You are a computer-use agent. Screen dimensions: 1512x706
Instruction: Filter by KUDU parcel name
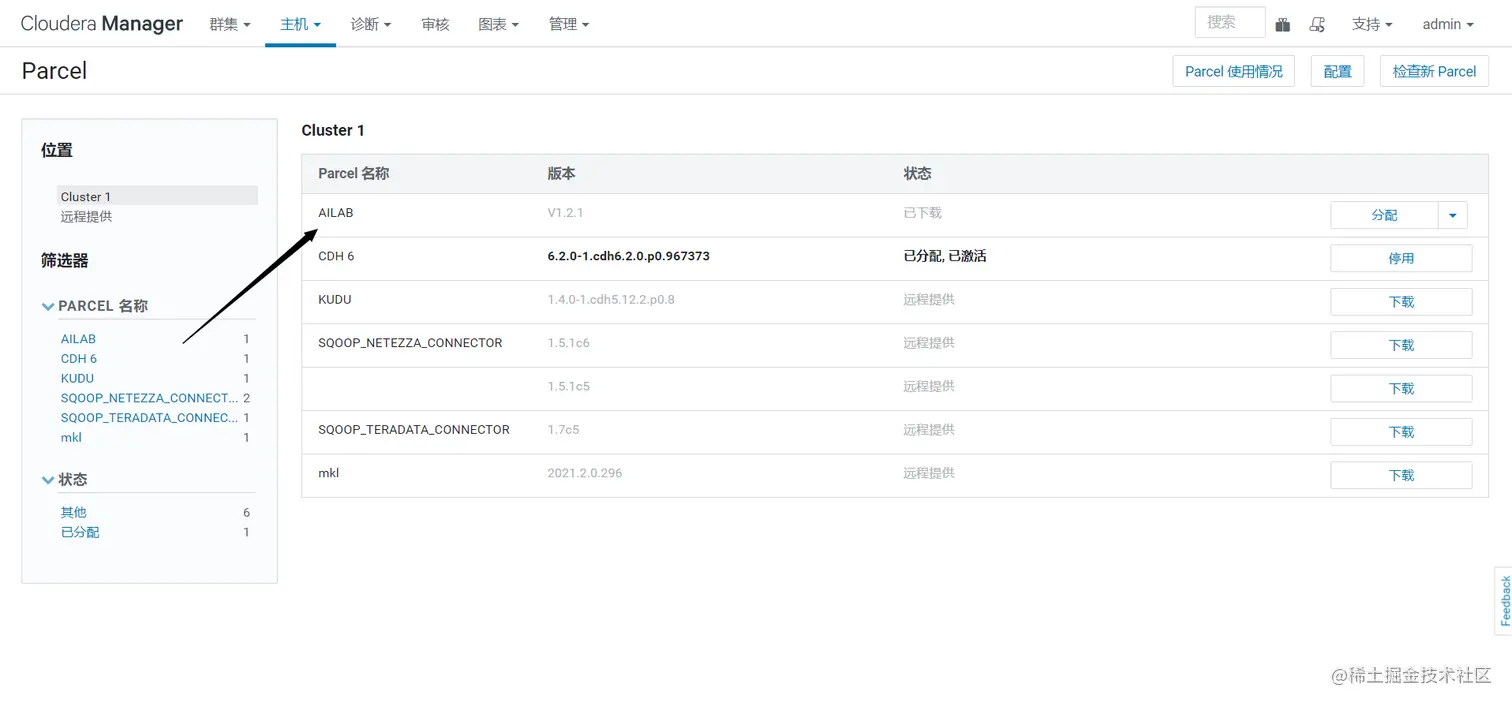77,378
